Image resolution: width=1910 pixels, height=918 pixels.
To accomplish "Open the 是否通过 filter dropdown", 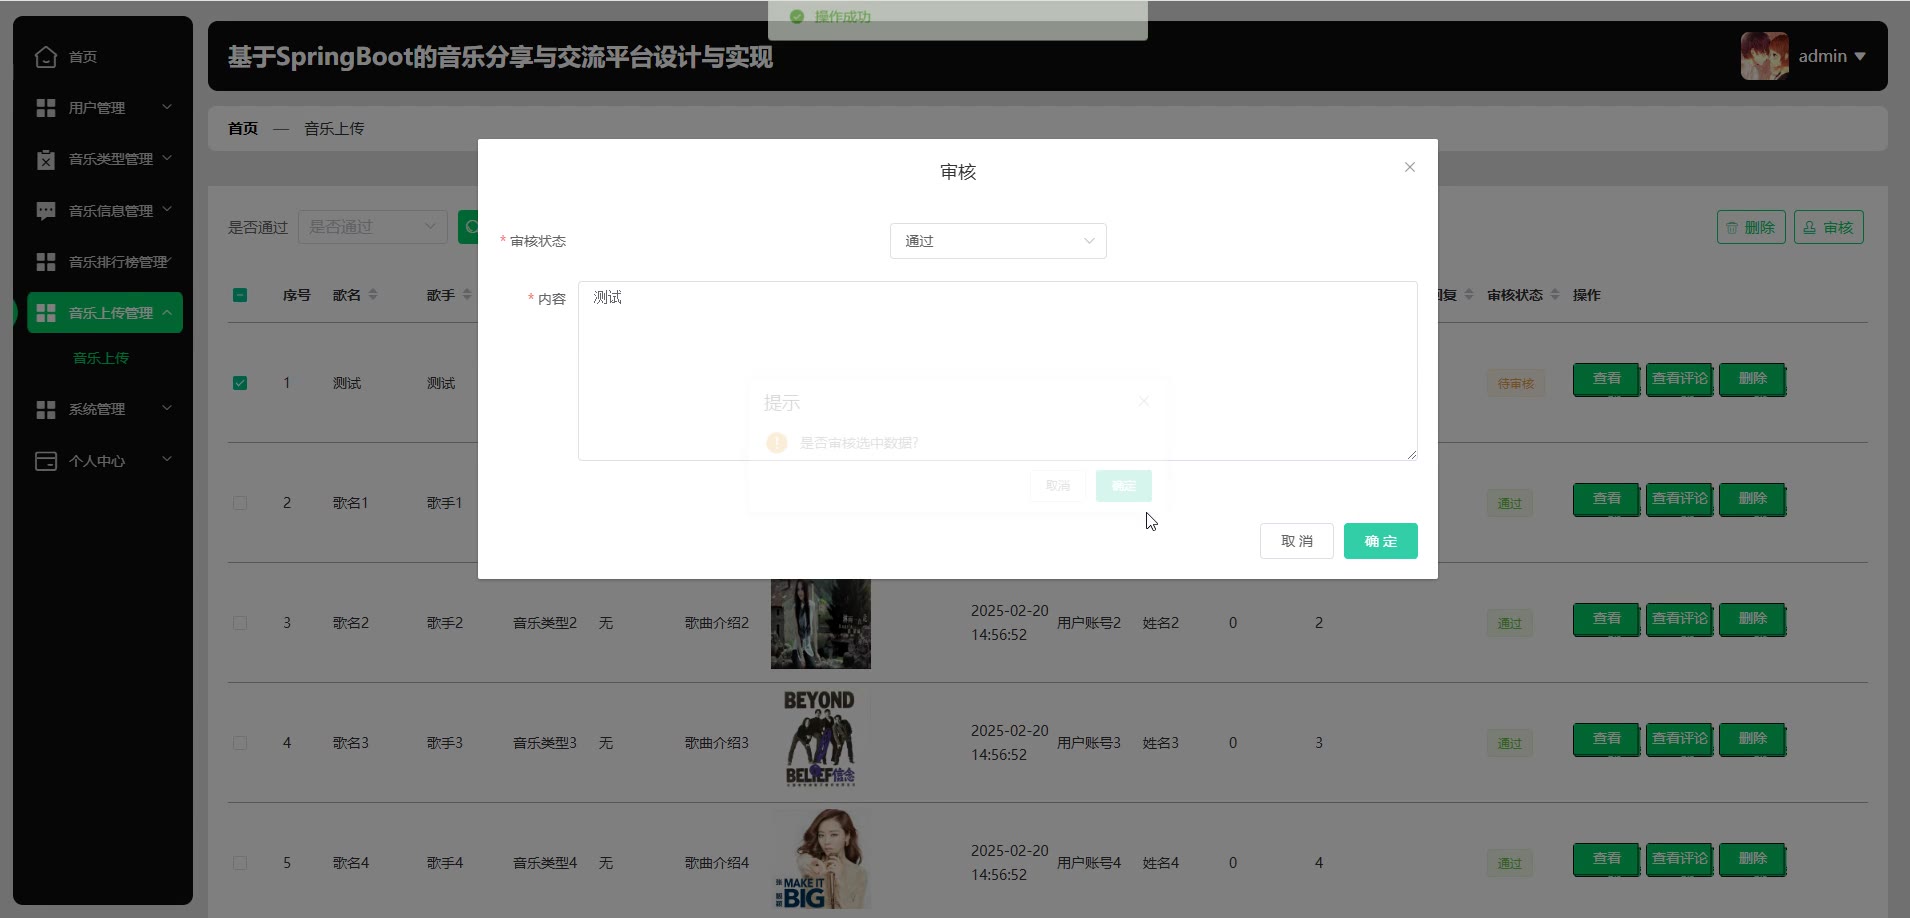I will click(373, 227).
